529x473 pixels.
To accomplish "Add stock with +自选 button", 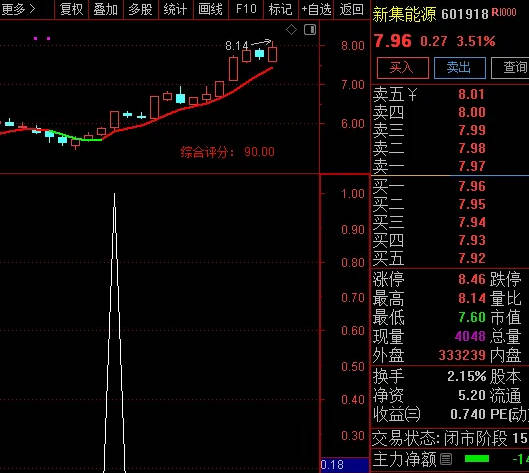I will pos(316,9).
